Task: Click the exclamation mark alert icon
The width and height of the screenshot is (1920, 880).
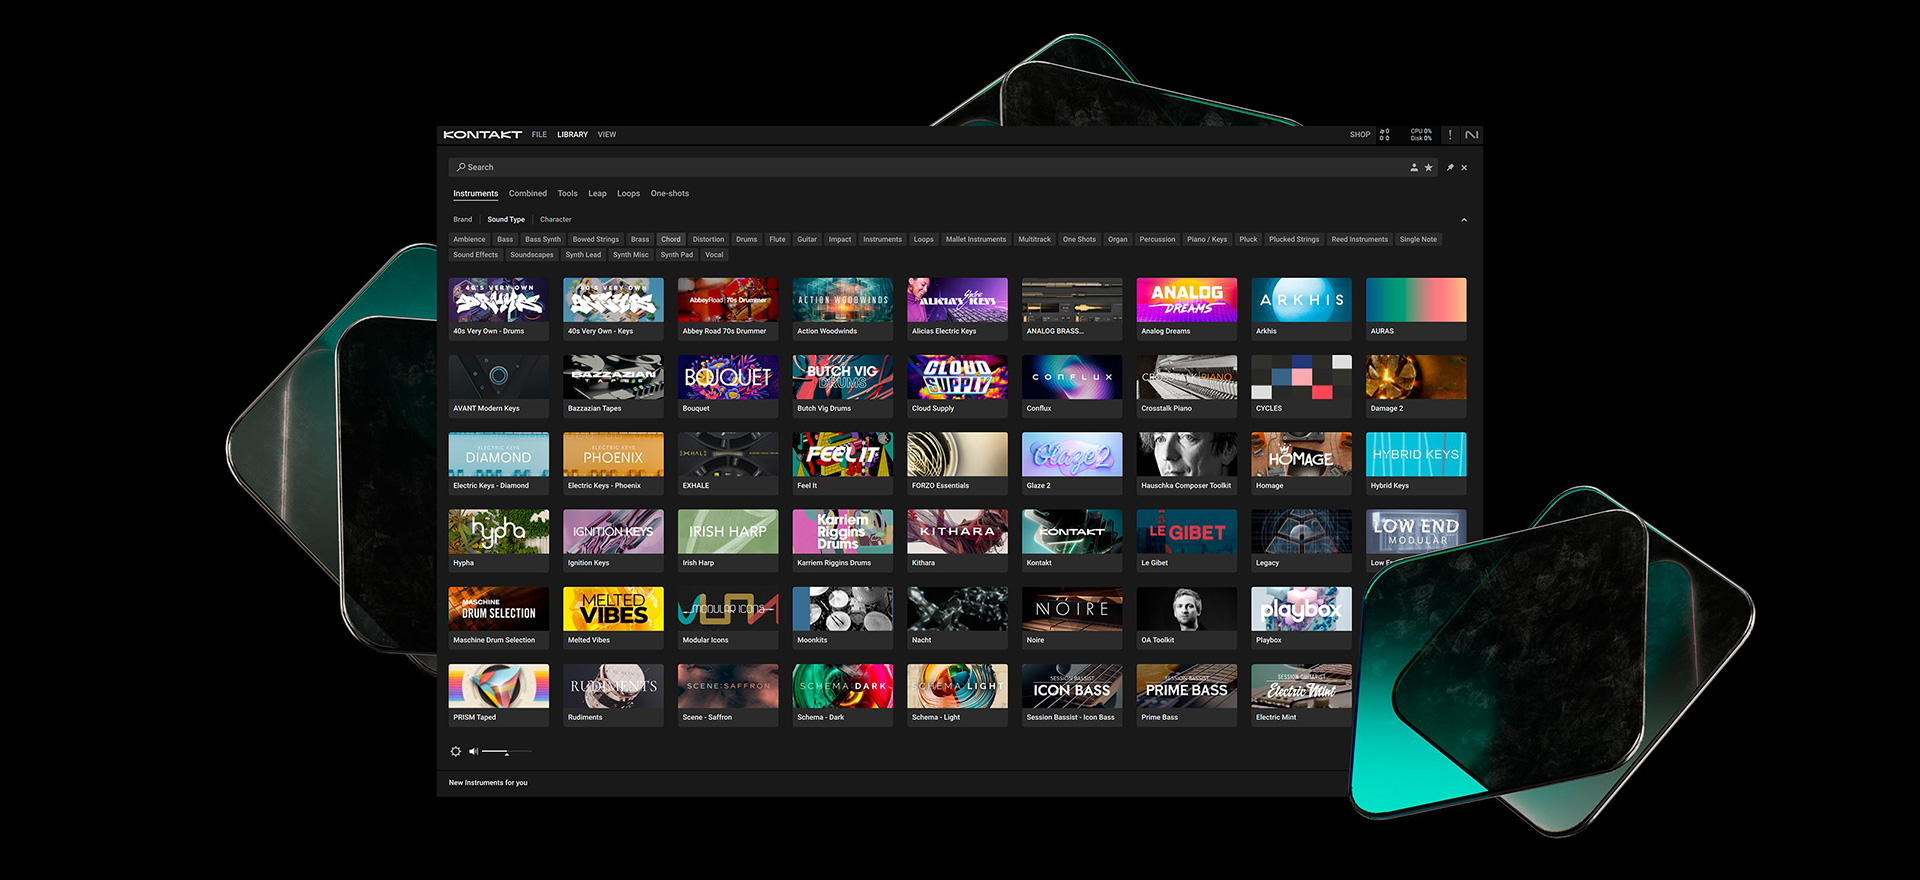Action: [1450, 135]
